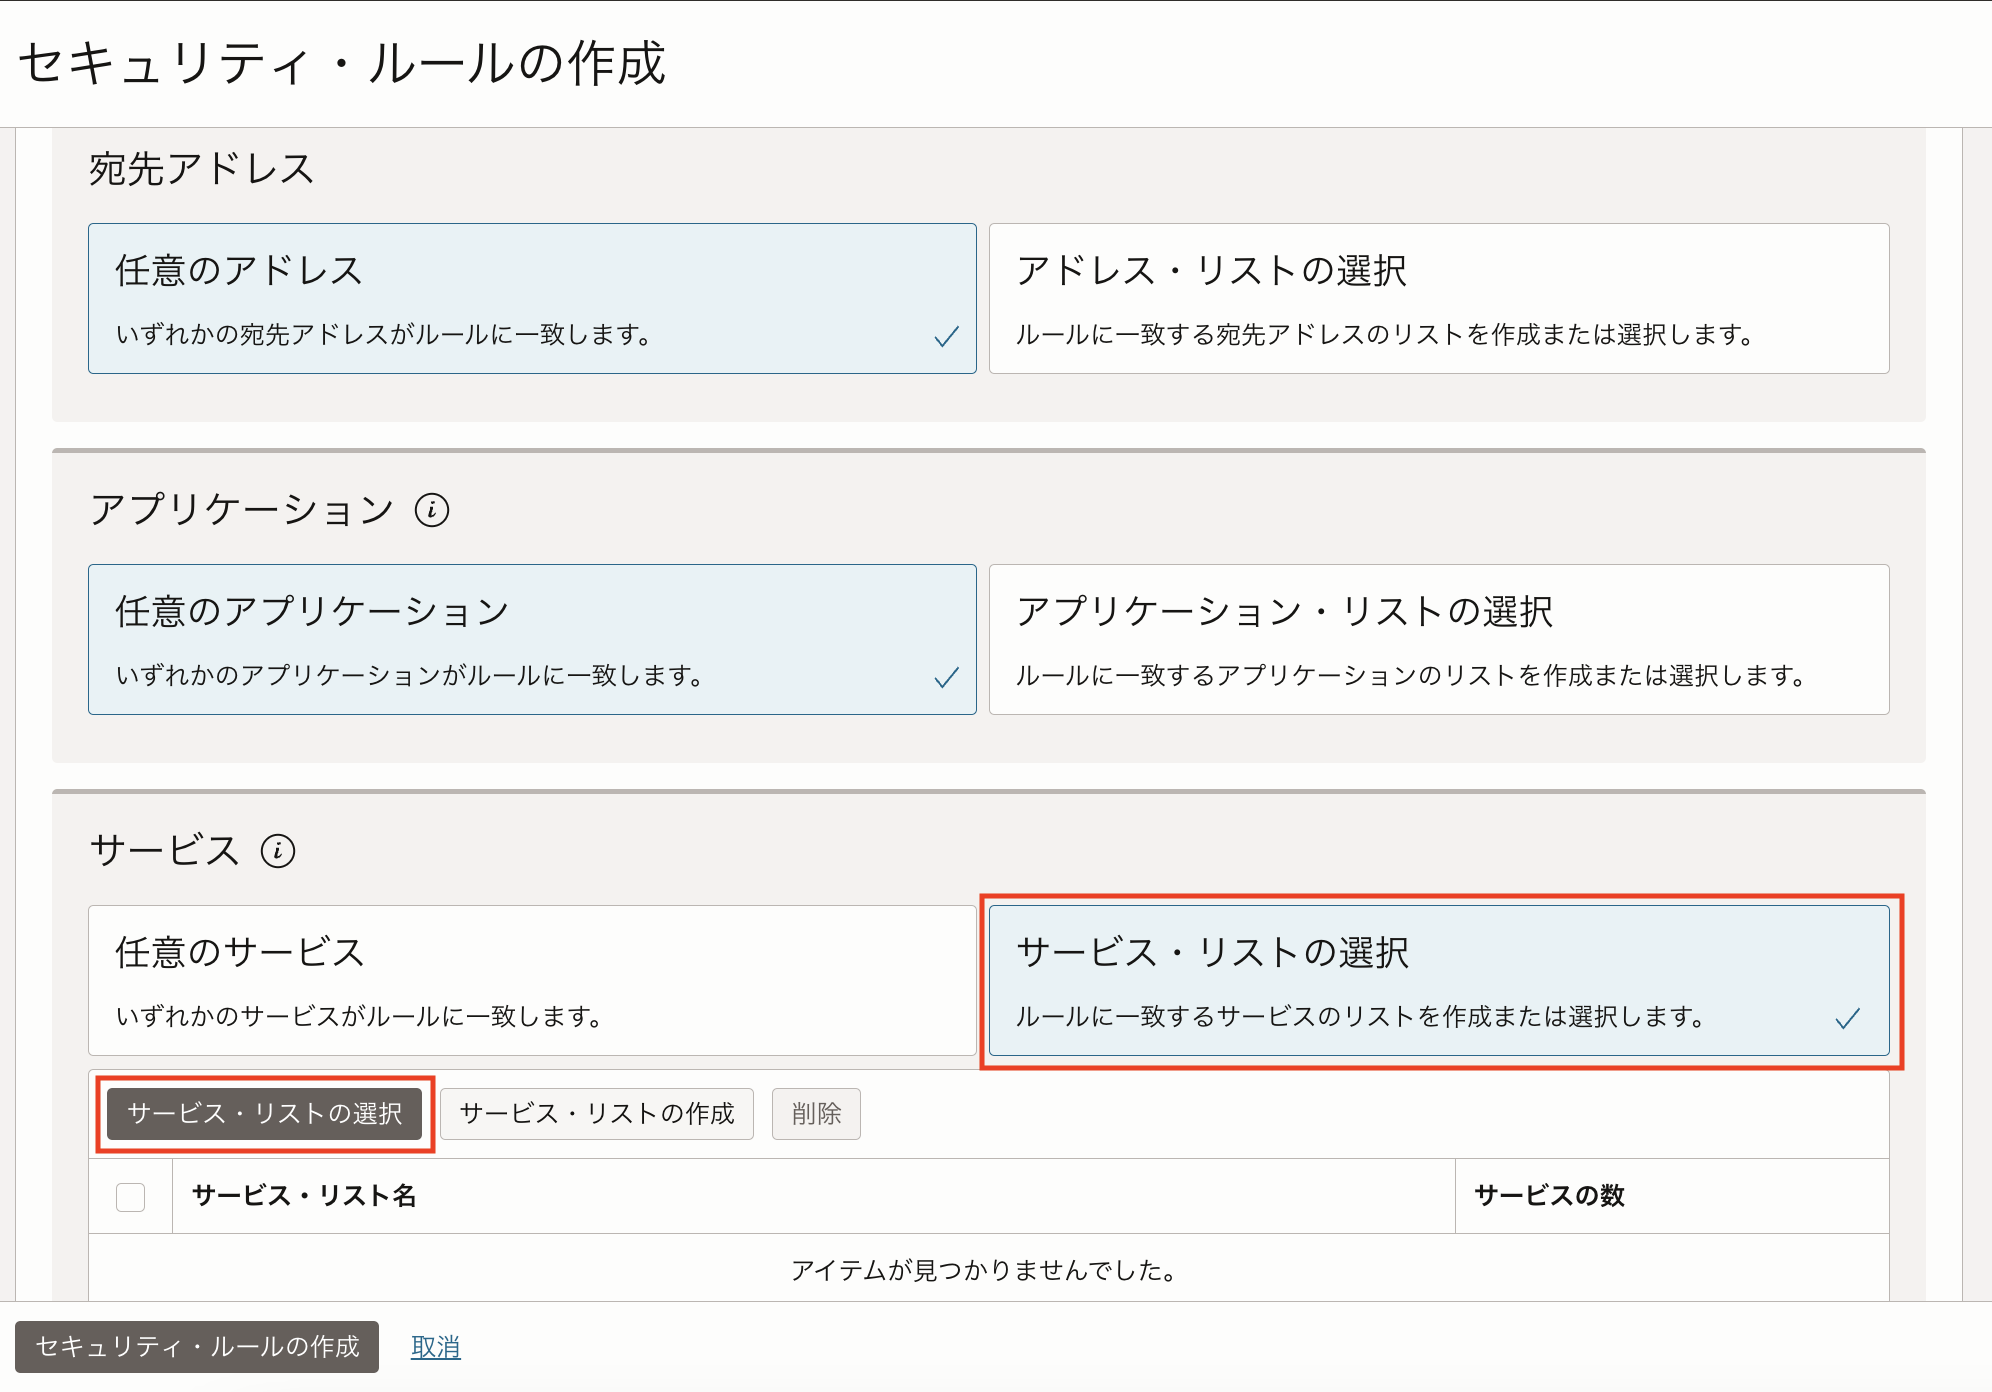Screen dimensions: 1992x1392
Task: Click the セキュリティ・ルールの作成 submit button
Action: click(x=197, y=1347)
